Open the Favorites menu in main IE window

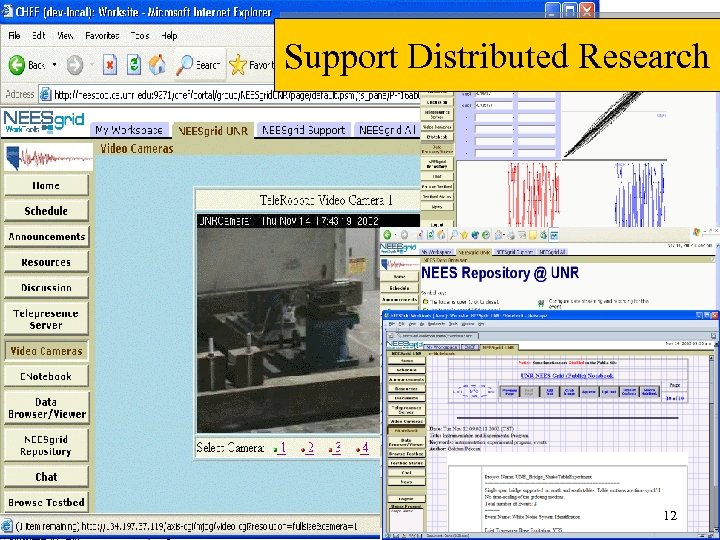pyautogui.click(x=102, y=35)
